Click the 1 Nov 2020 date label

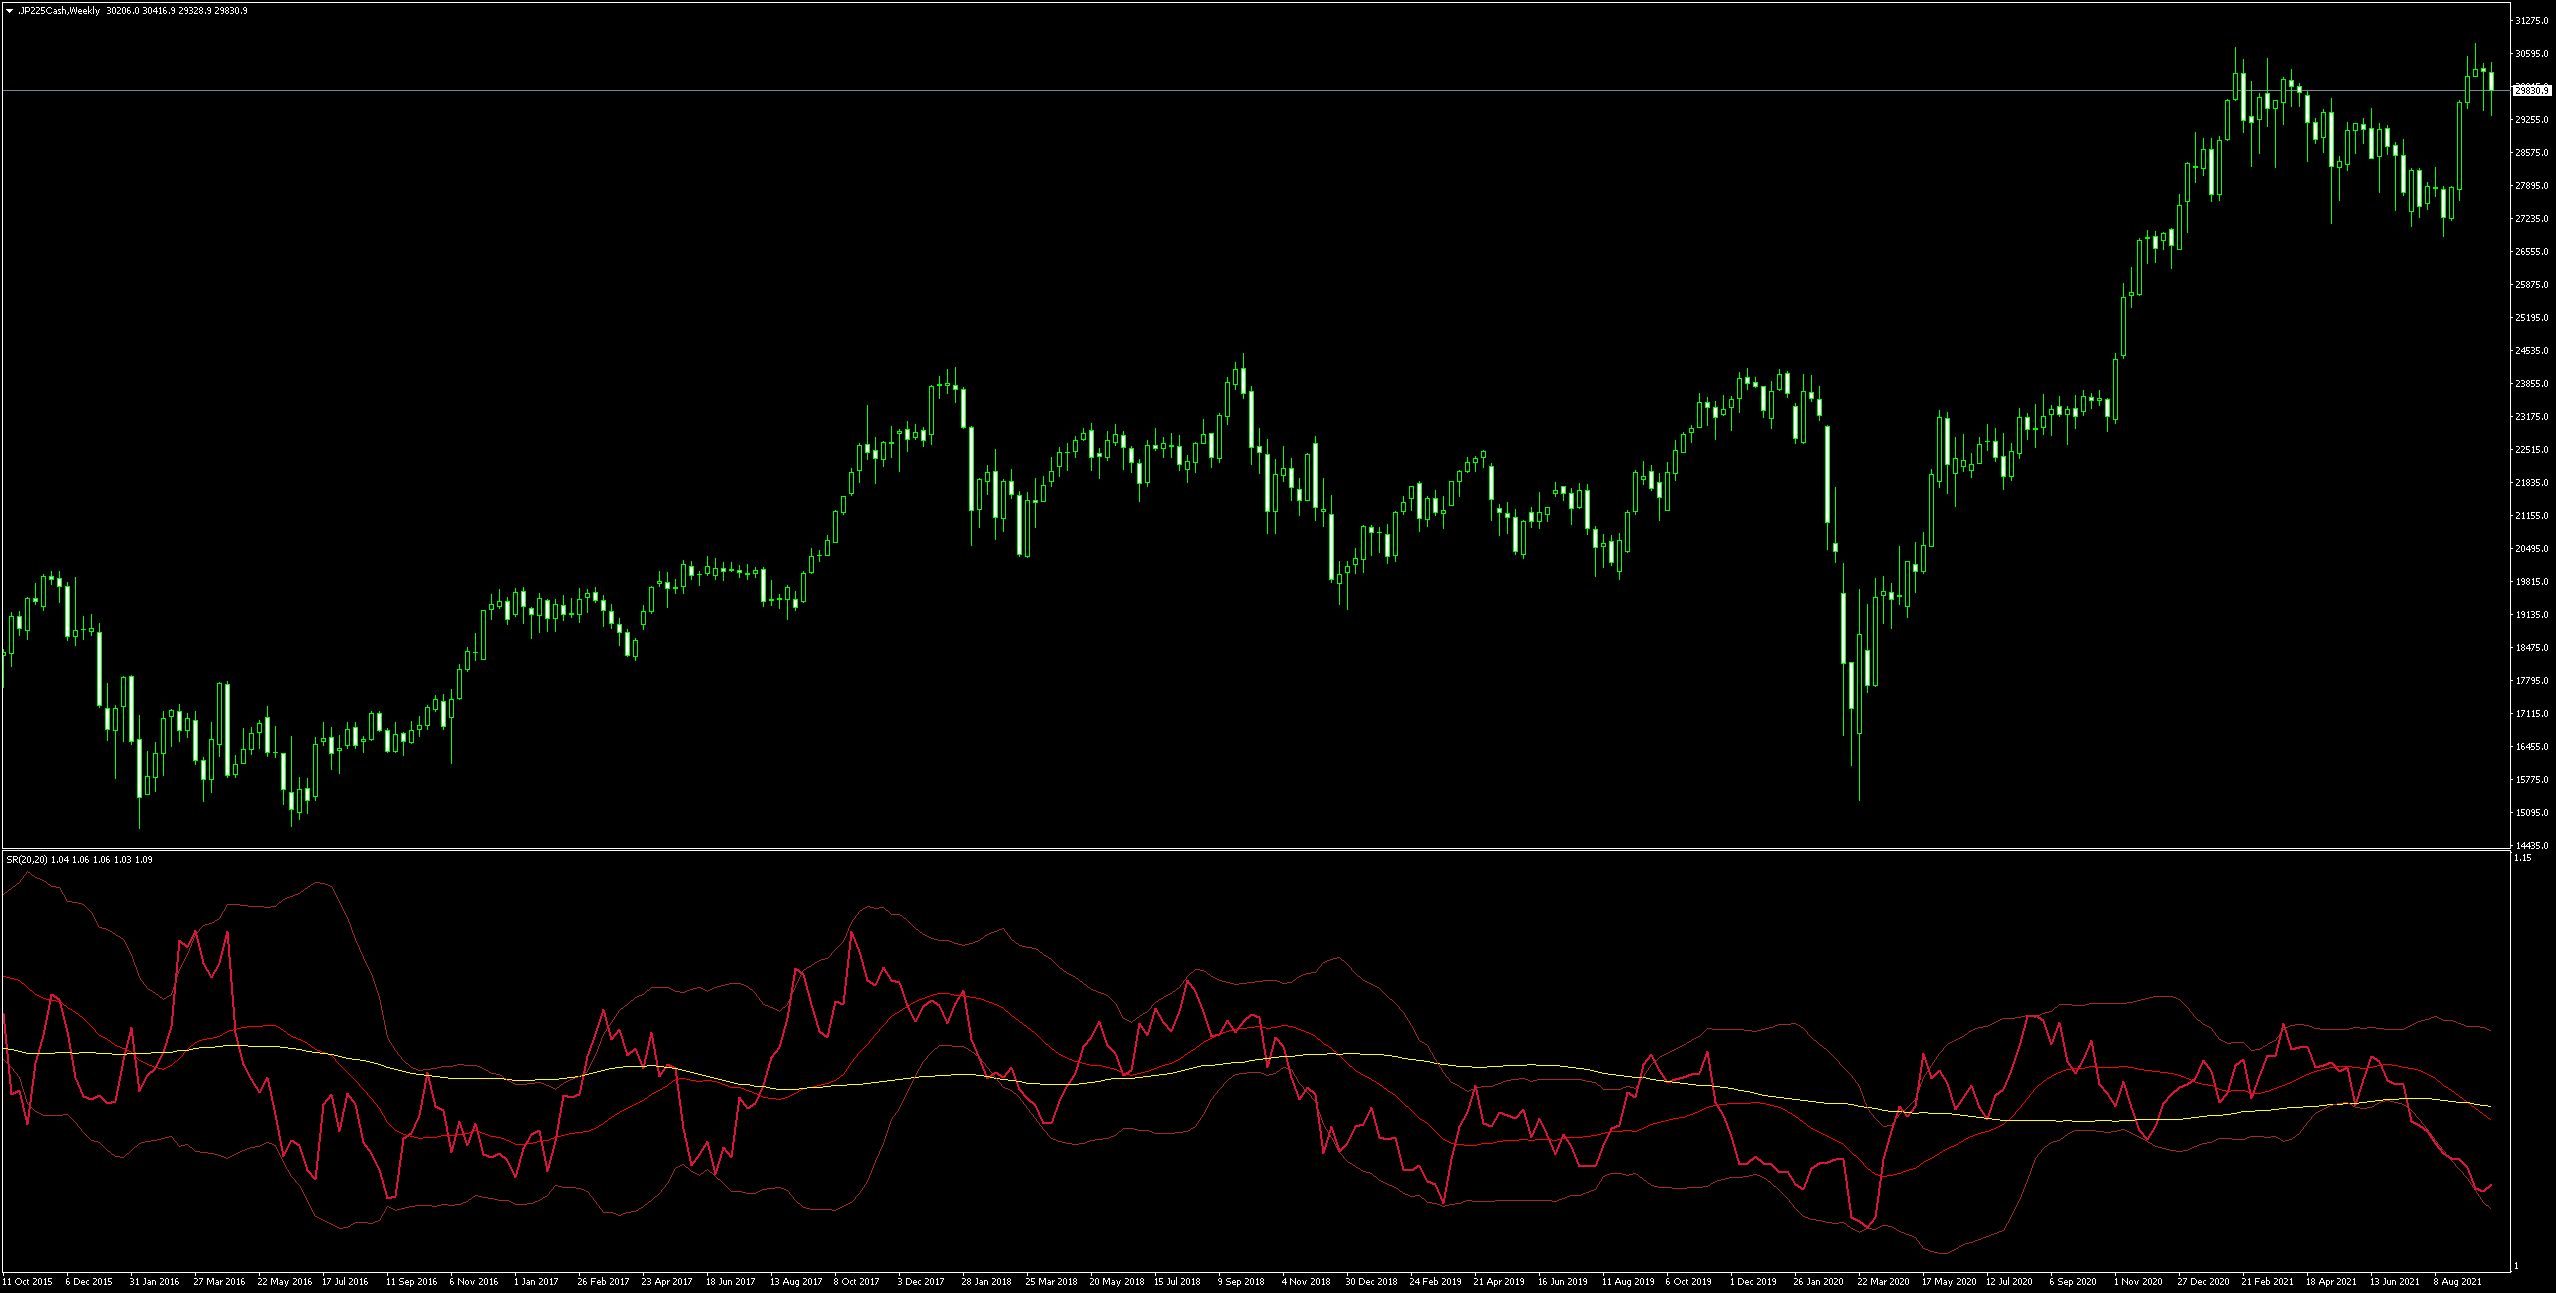2138,1282
